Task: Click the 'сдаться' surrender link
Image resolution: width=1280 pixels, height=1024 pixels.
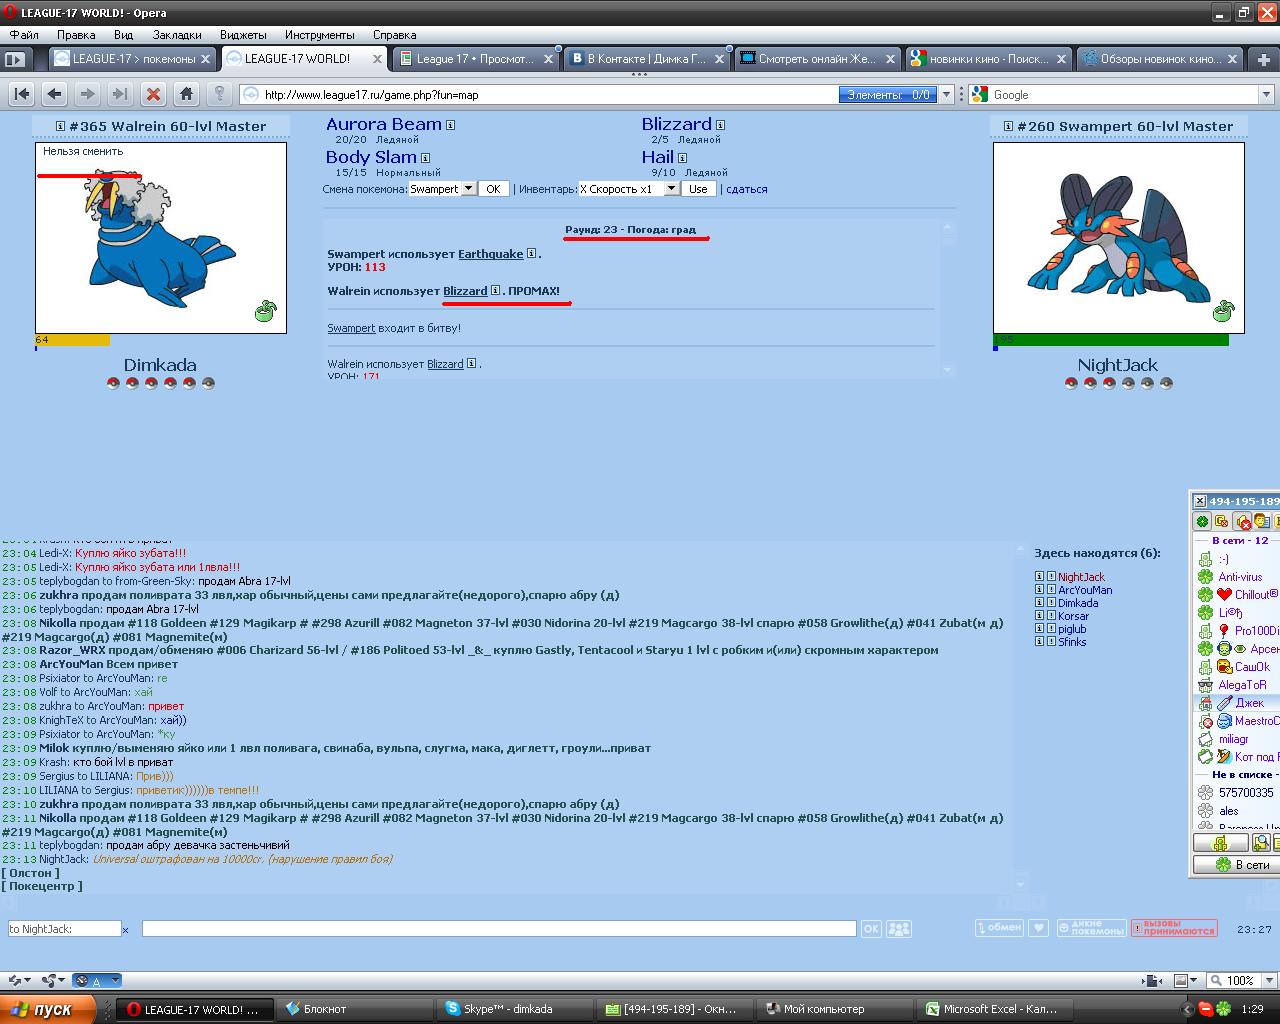Action: tap(747, 189)
